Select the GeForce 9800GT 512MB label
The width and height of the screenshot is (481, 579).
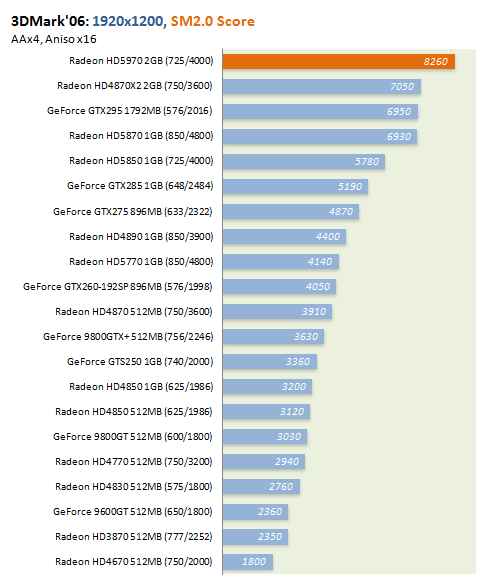pyautogui.click(x=133, y=436)
